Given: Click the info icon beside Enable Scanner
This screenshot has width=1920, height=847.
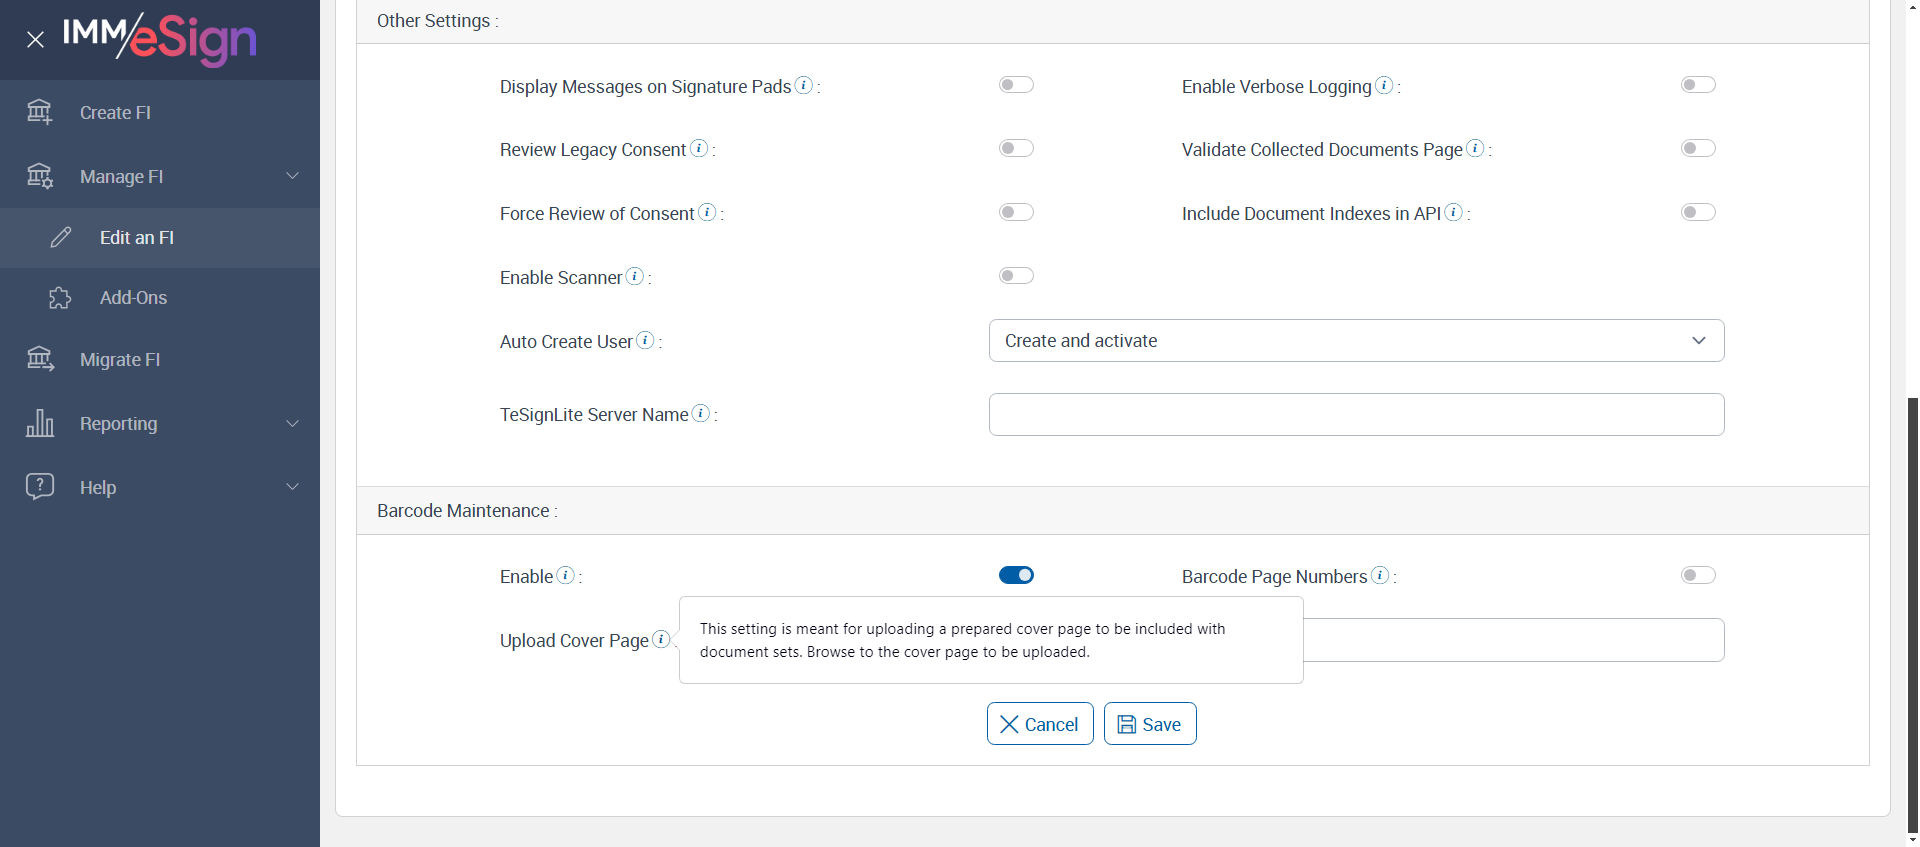Looking at the screenshot, I should point(635,276).
